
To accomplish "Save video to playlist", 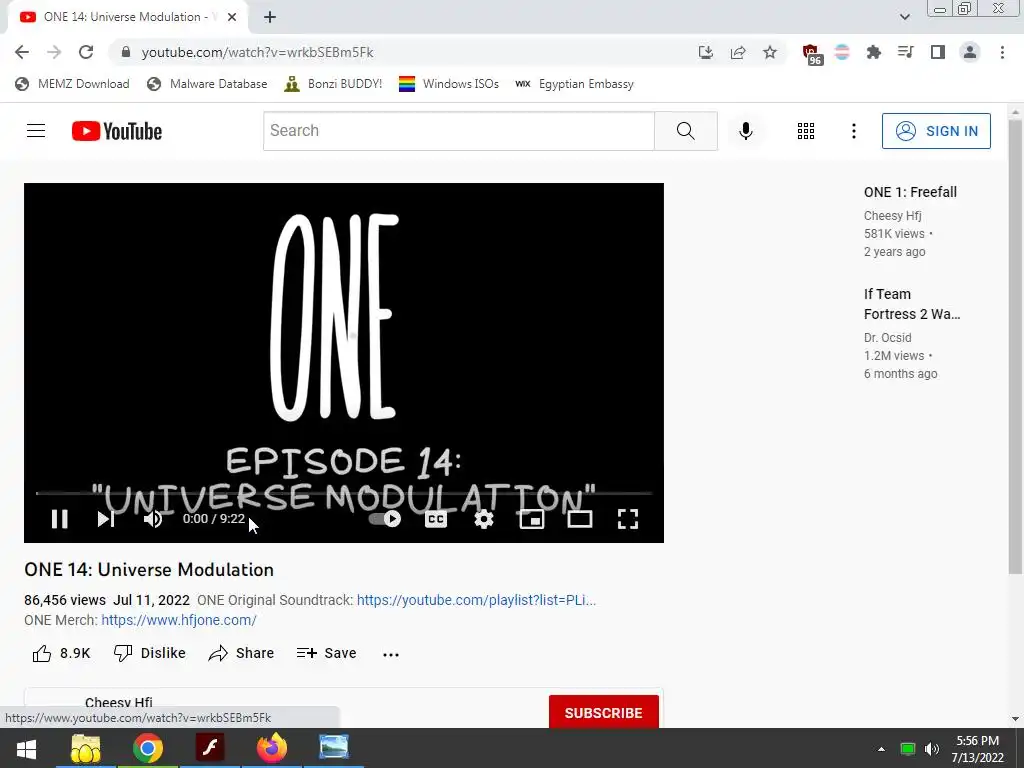I will coord(327,653).
